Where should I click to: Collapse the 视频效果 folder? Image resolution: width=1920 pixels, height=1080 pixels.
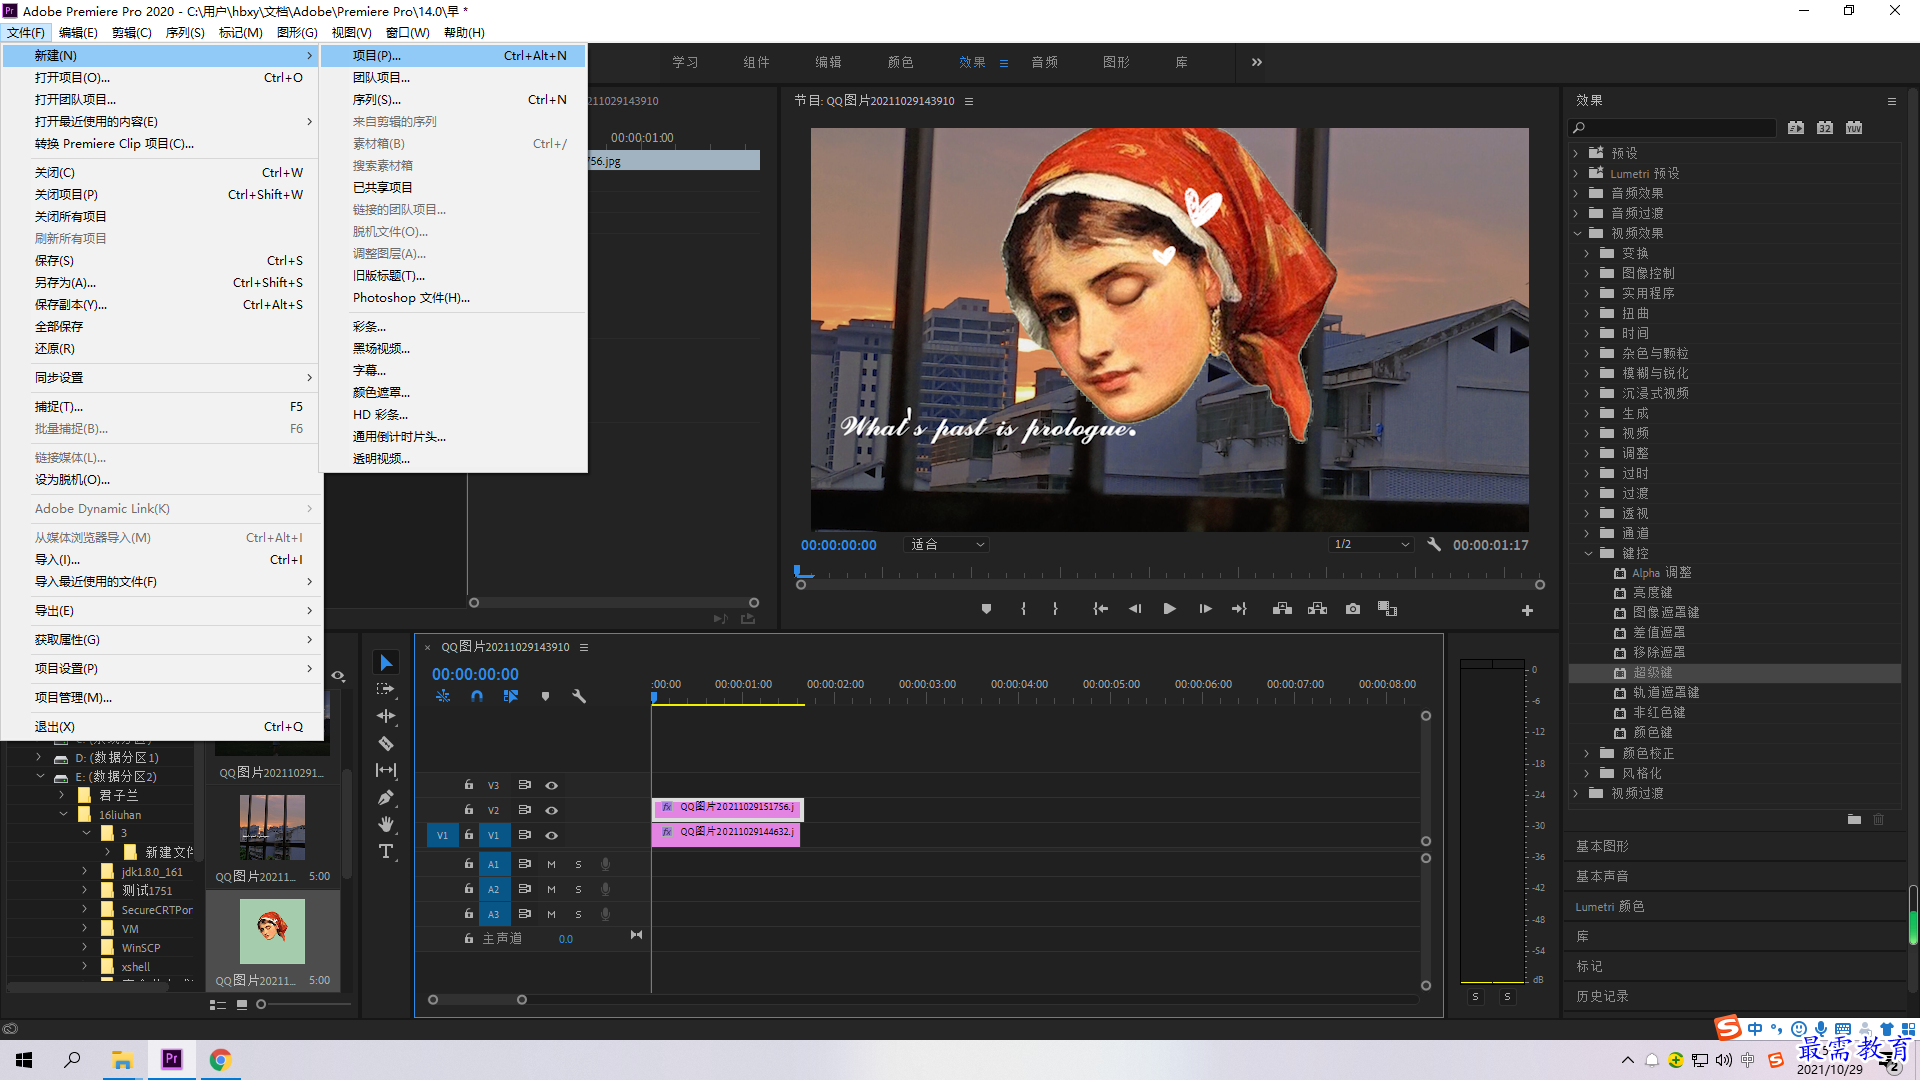tap(1577, 233)
